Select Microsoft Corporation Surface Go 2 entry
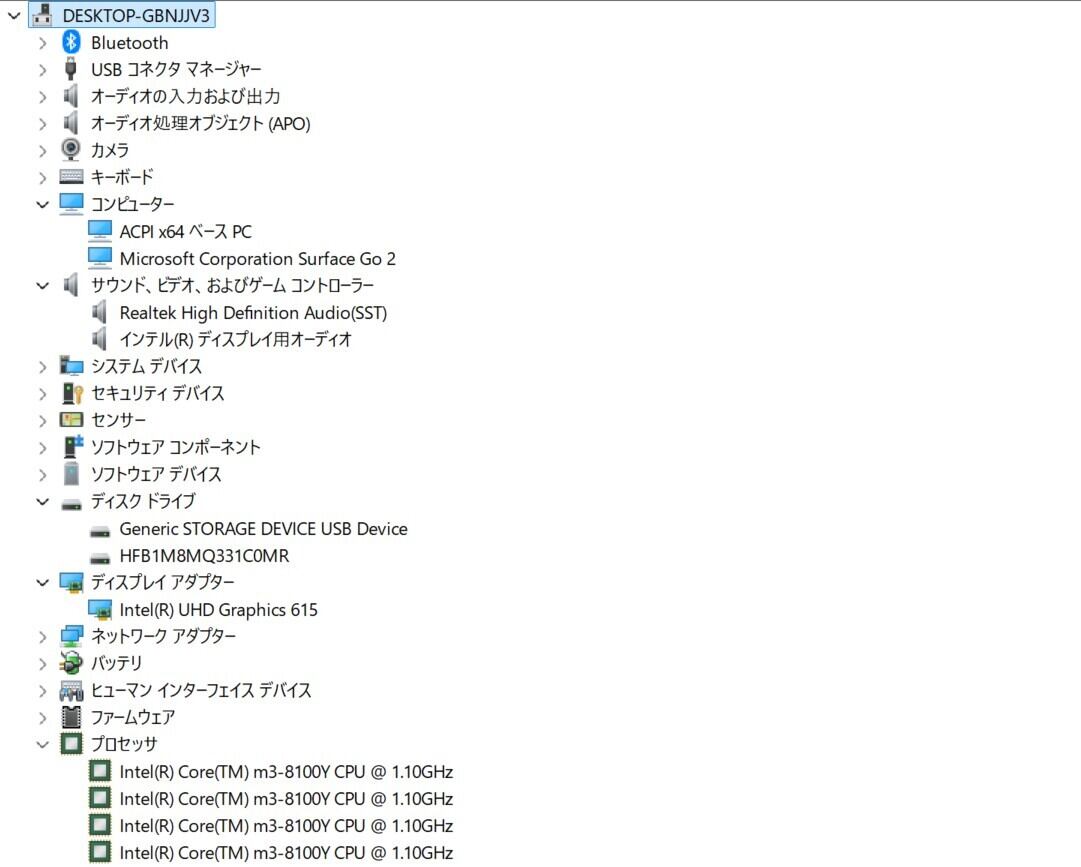This screenshot has height=867, width=1081. 257,258
